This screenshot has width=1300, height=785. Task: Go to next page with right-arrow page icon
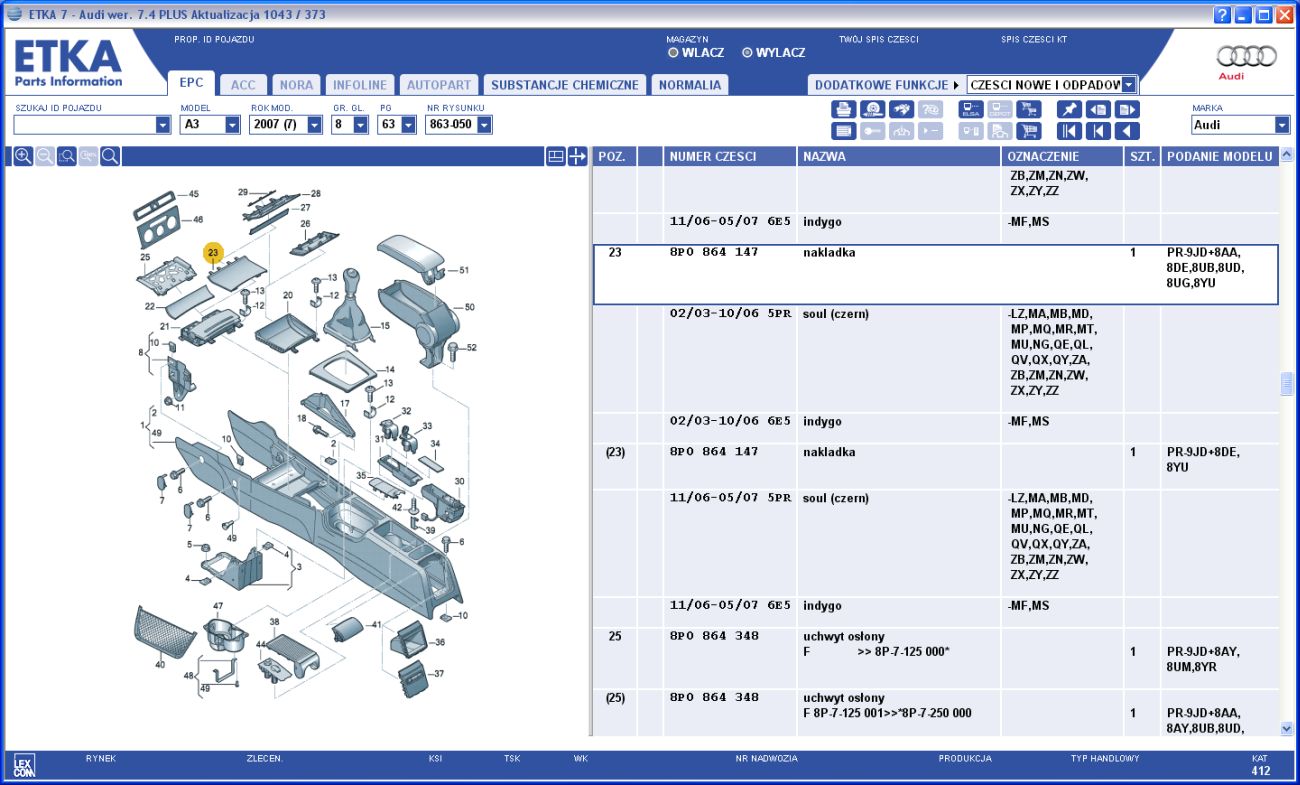pos(1128,109)
